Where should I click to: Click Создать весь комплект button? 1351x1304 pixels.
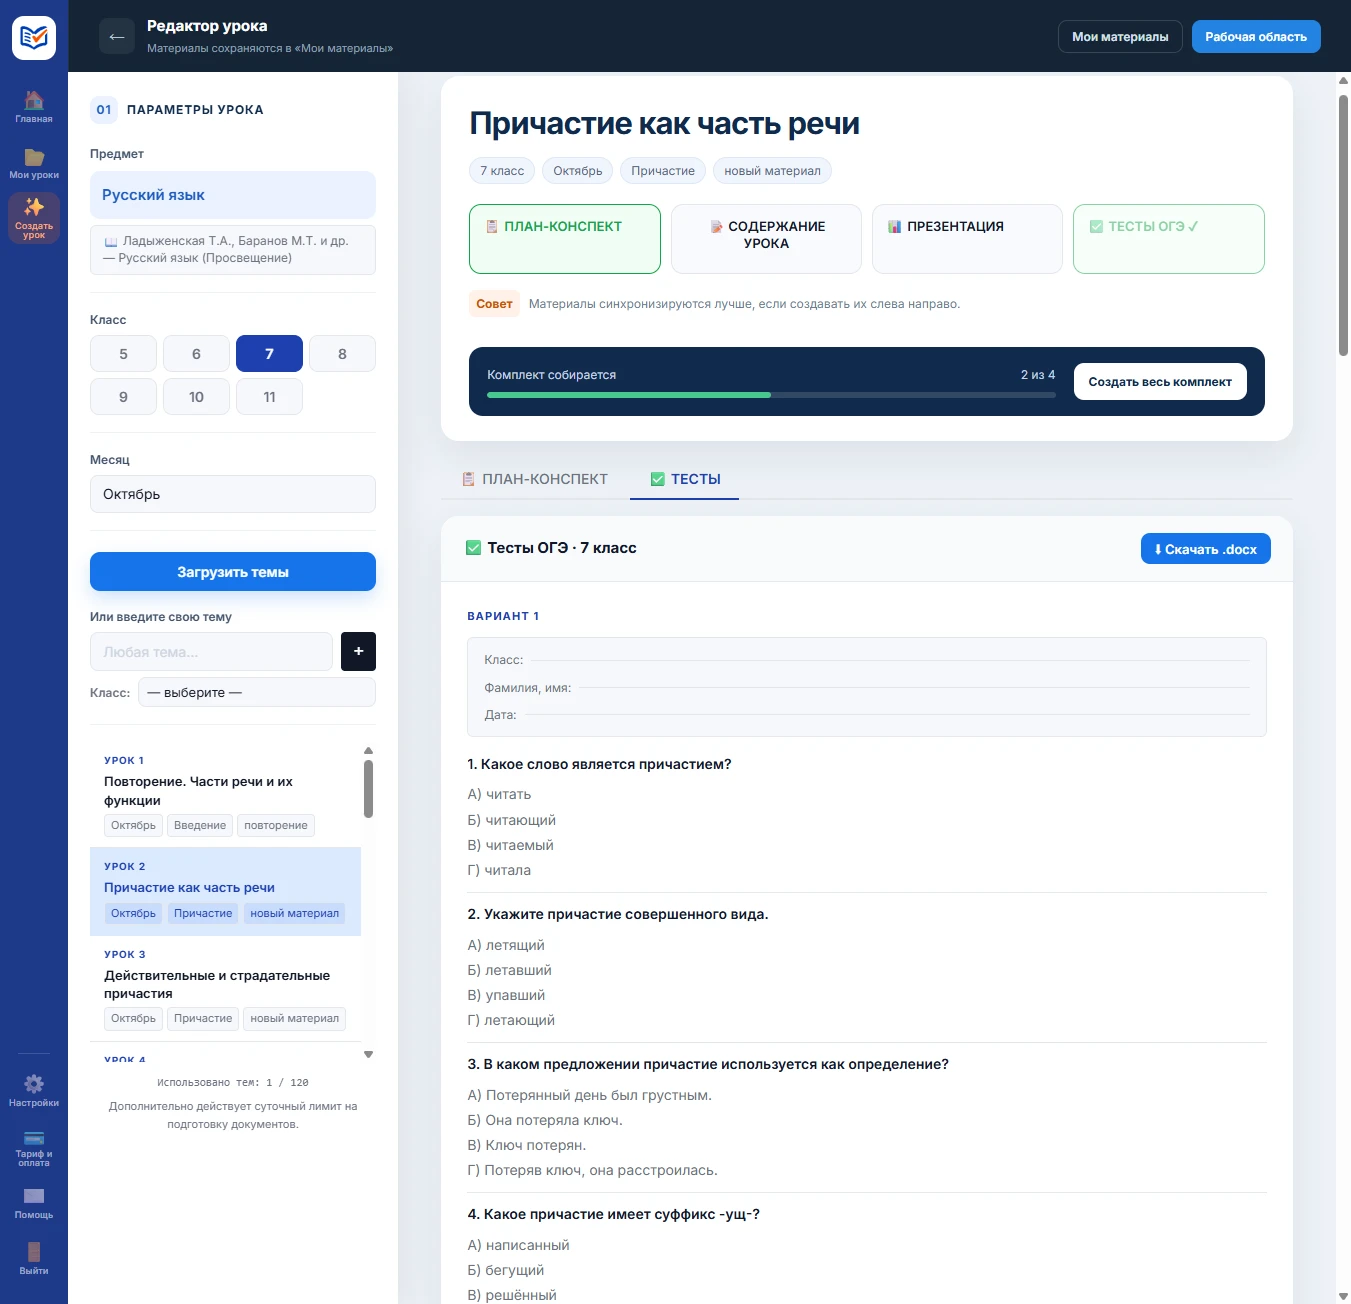click(x=1160, y=382)
